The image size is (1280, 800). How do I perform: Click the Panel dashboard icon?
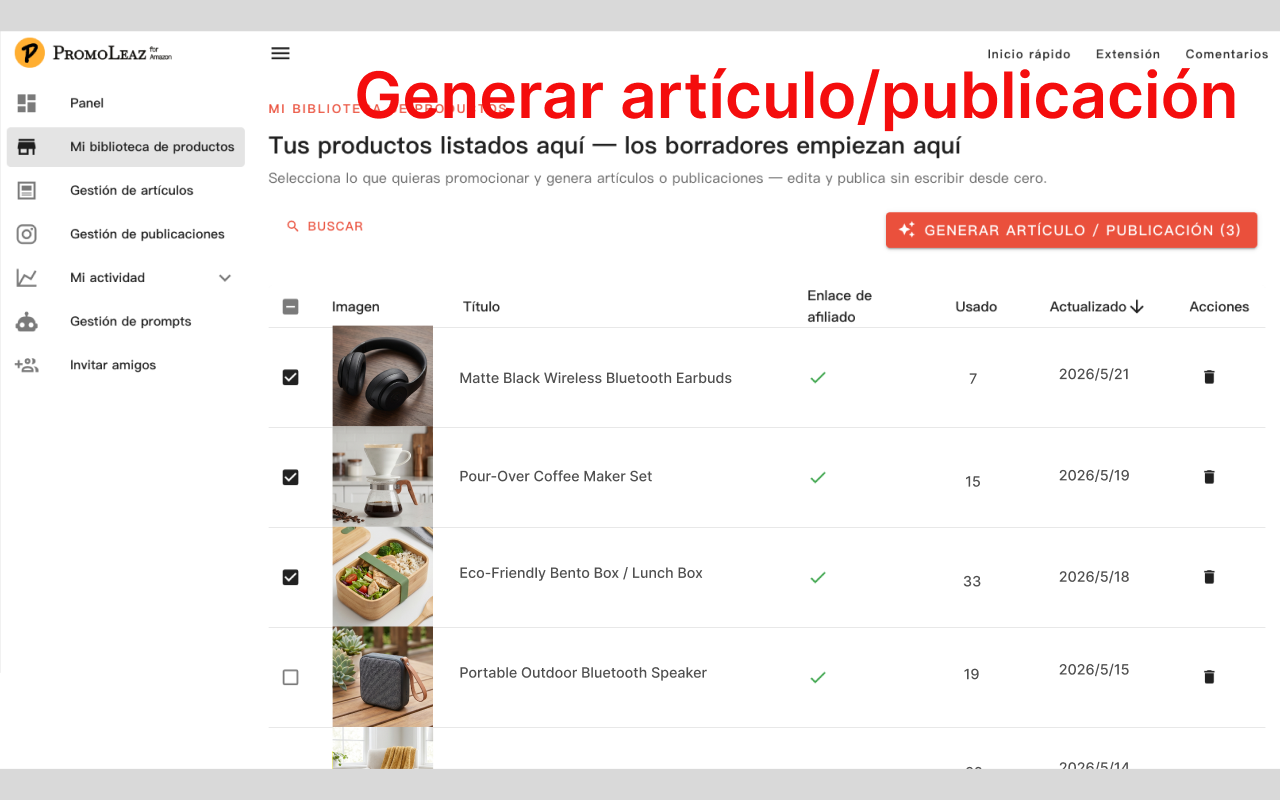27,103
